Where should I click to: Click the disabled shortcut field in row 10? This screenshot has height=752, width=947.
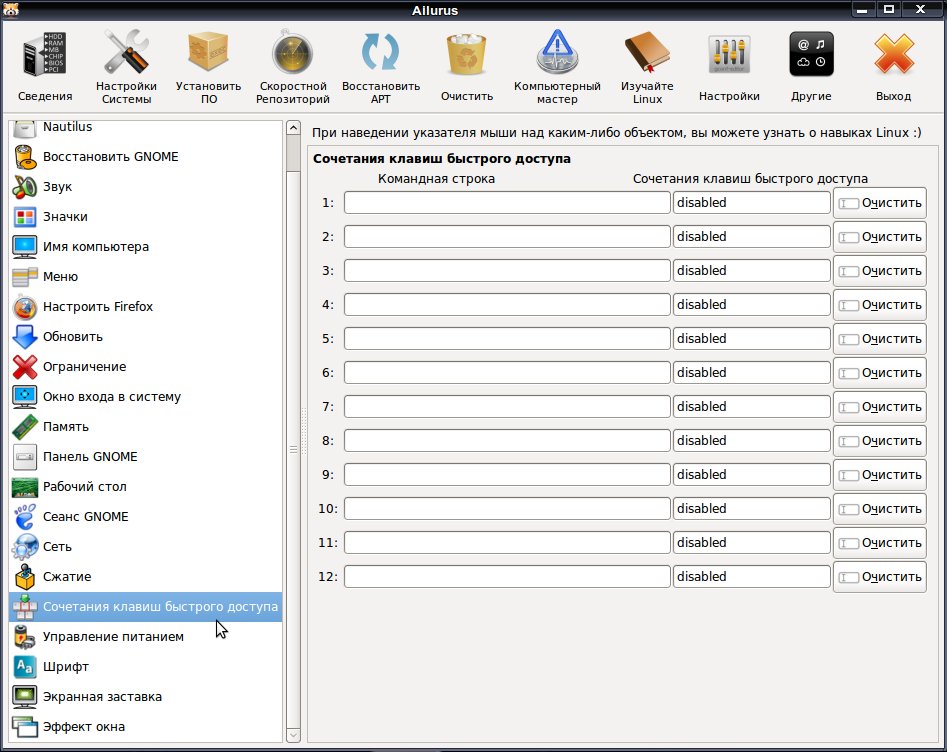(752, 509)
